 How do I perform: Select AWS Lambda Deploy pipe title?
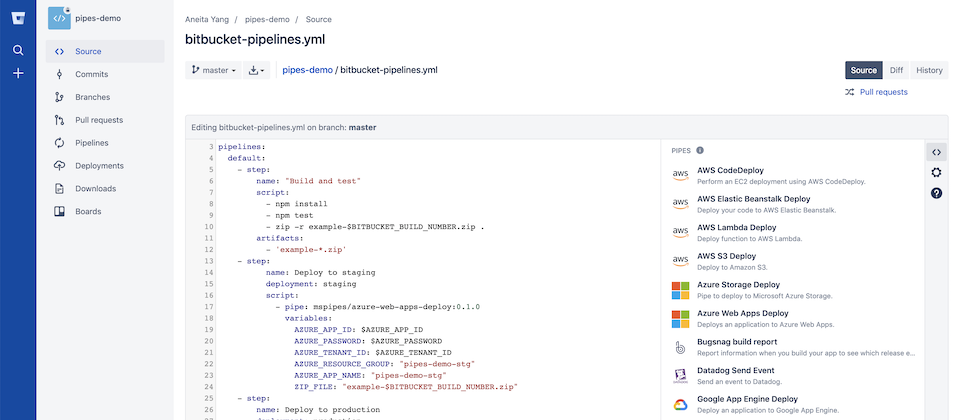(737, 228)
